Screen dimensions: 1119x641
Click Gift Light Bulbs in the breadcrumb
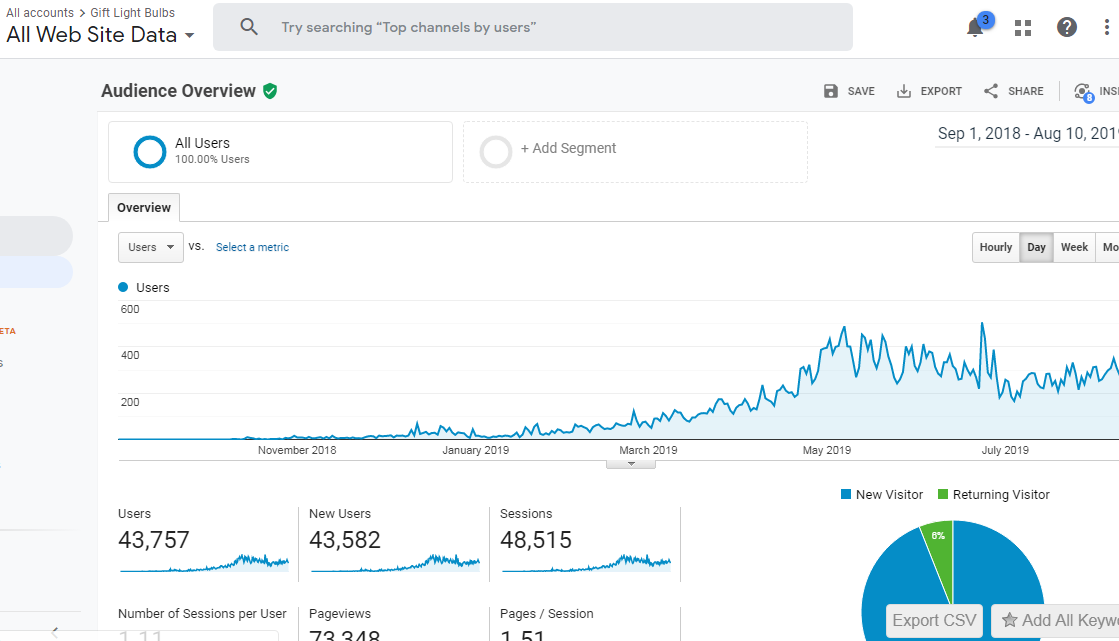click(132, 13)
